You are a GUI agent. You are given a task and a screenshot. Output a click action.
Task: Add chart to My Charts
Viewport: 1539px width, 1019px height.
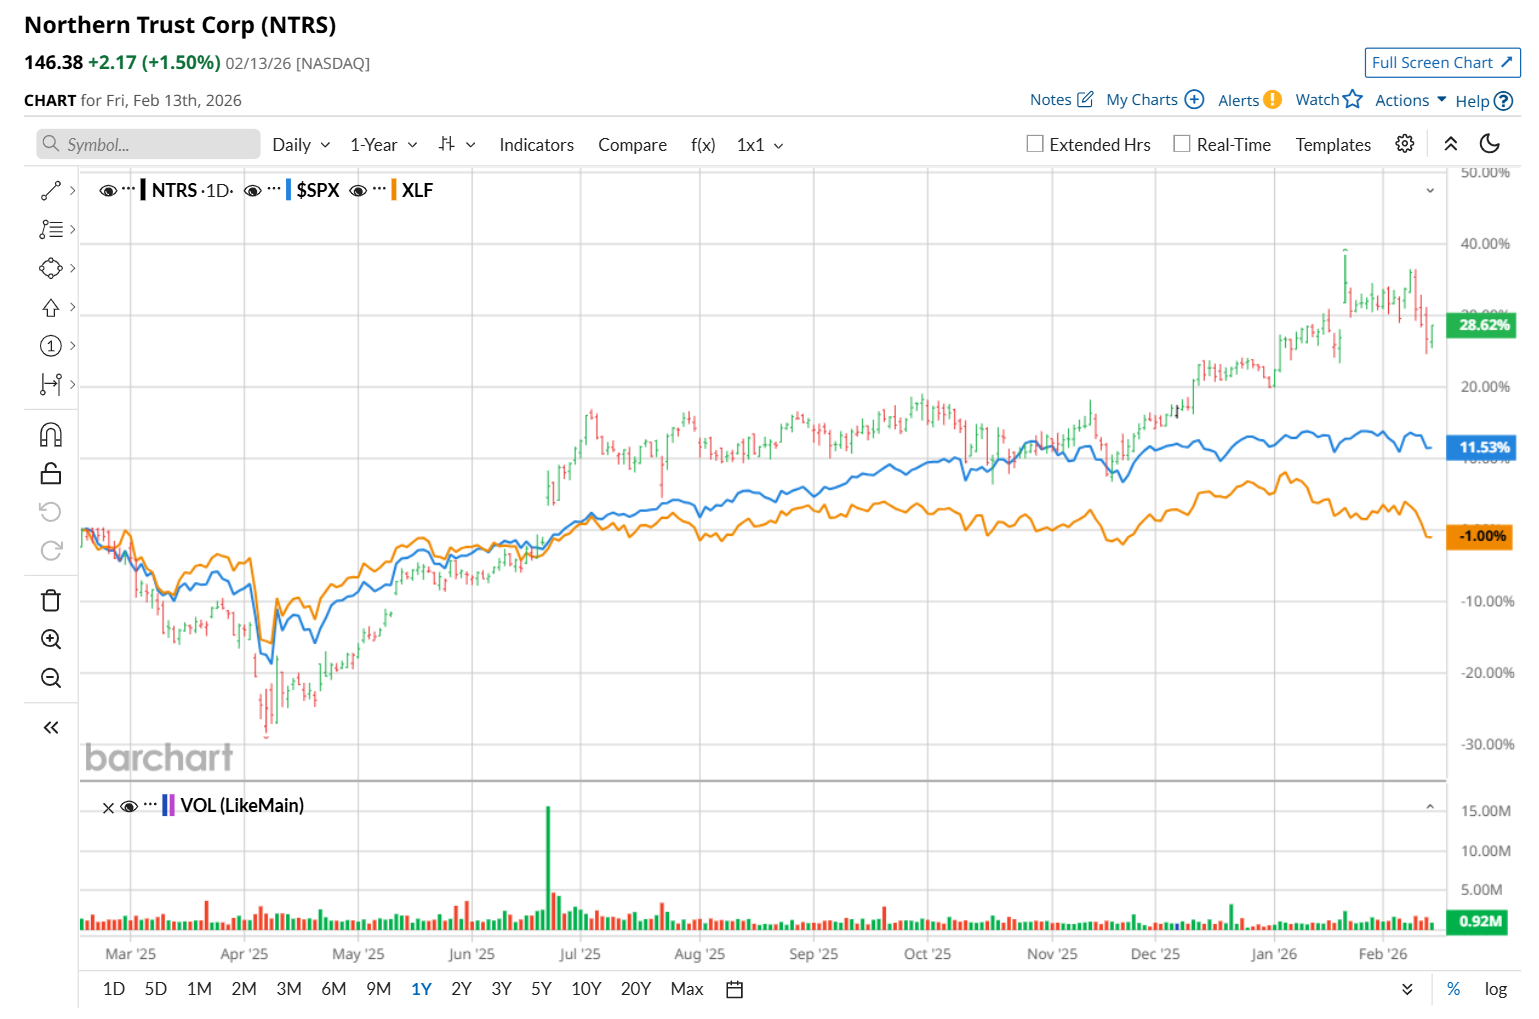[x=1194, y=99]
